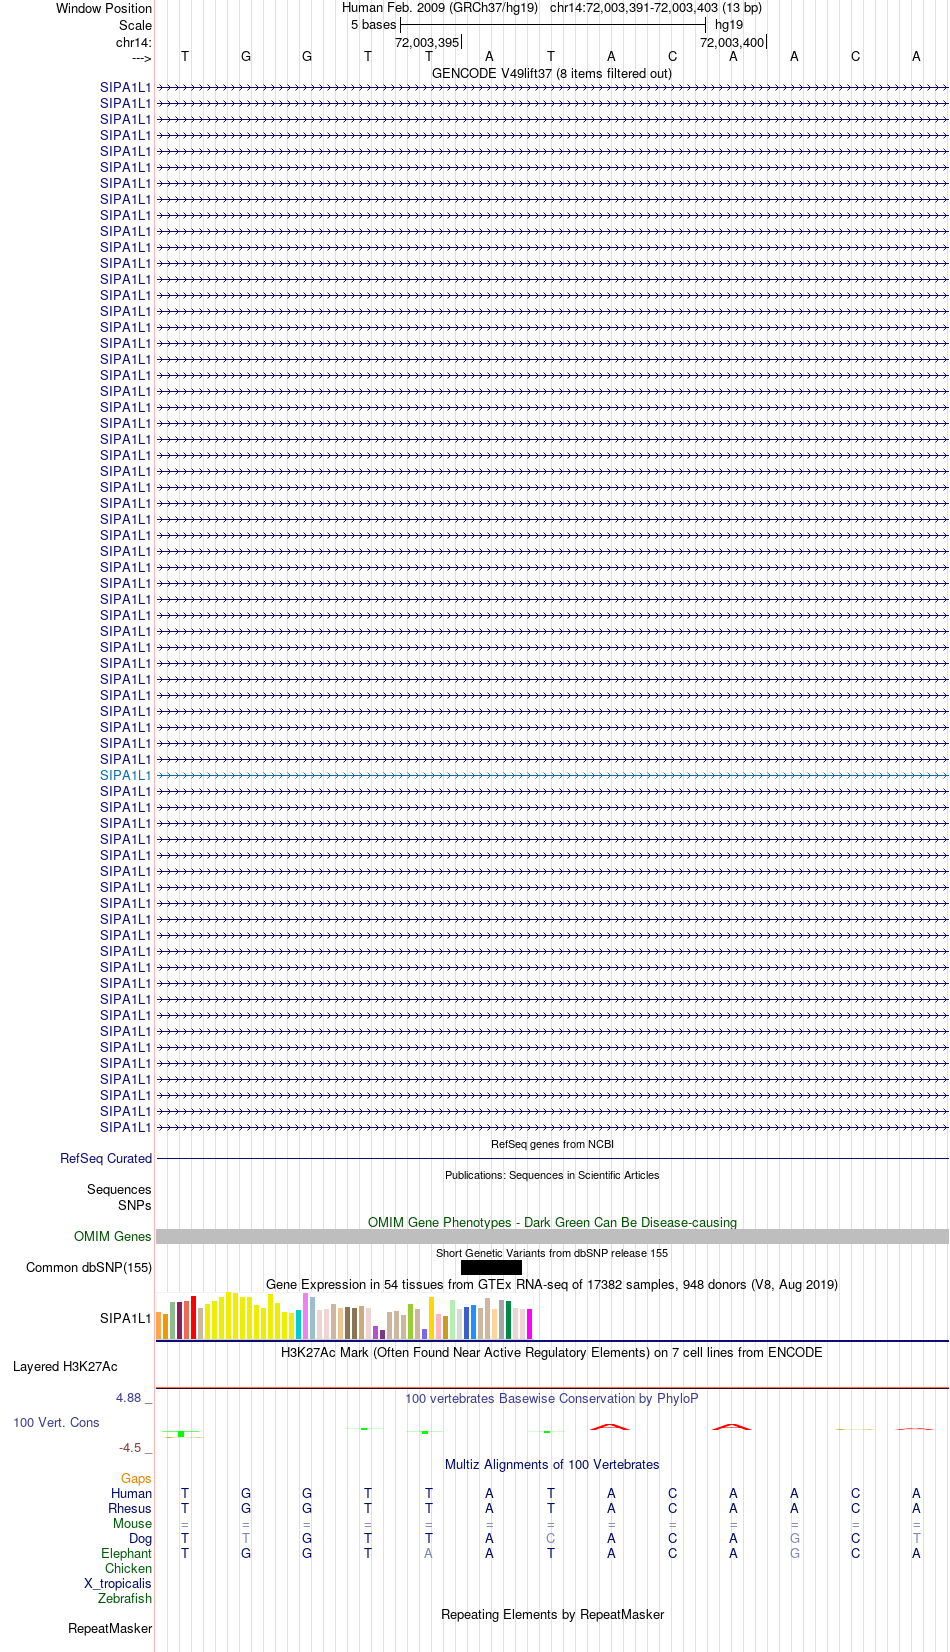
Task: Click the magenta bar in GTEx expression chart
Action: 530,1324
